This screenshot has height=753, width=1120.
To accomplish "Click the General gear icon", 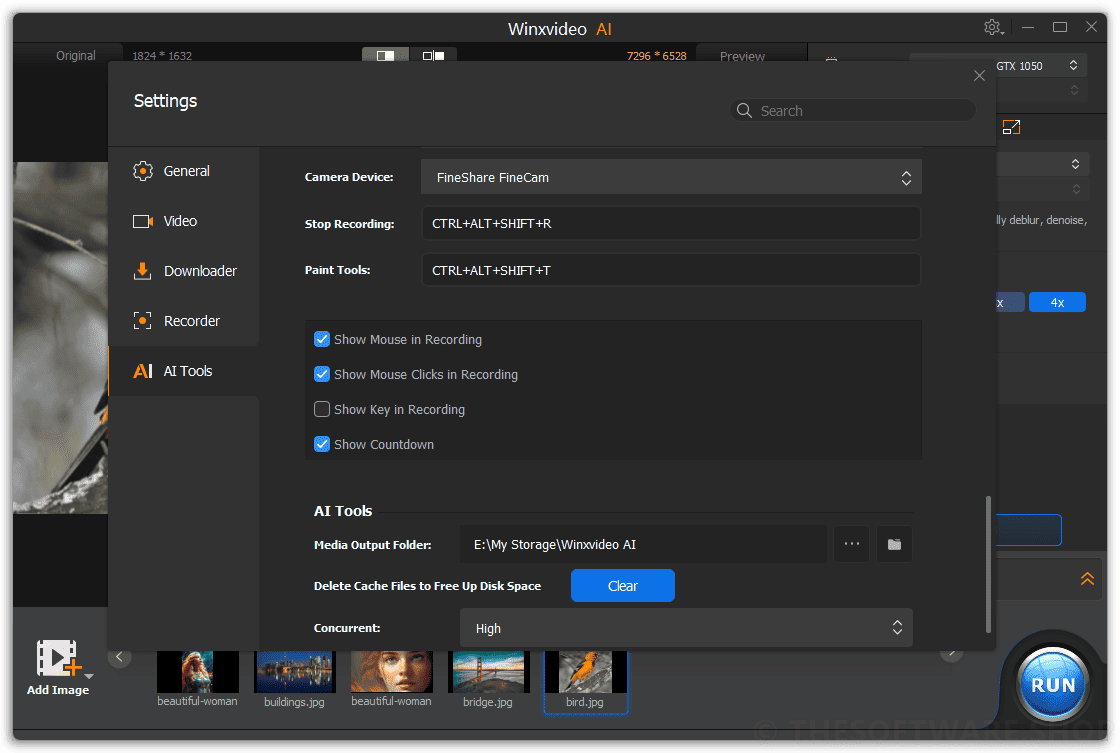I will [143, 171].
